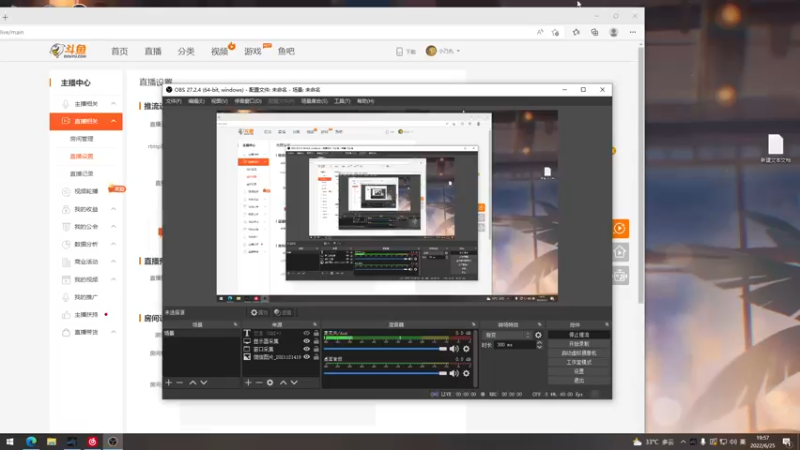Click 开始录制 button in OBS controls

[579, 344]
